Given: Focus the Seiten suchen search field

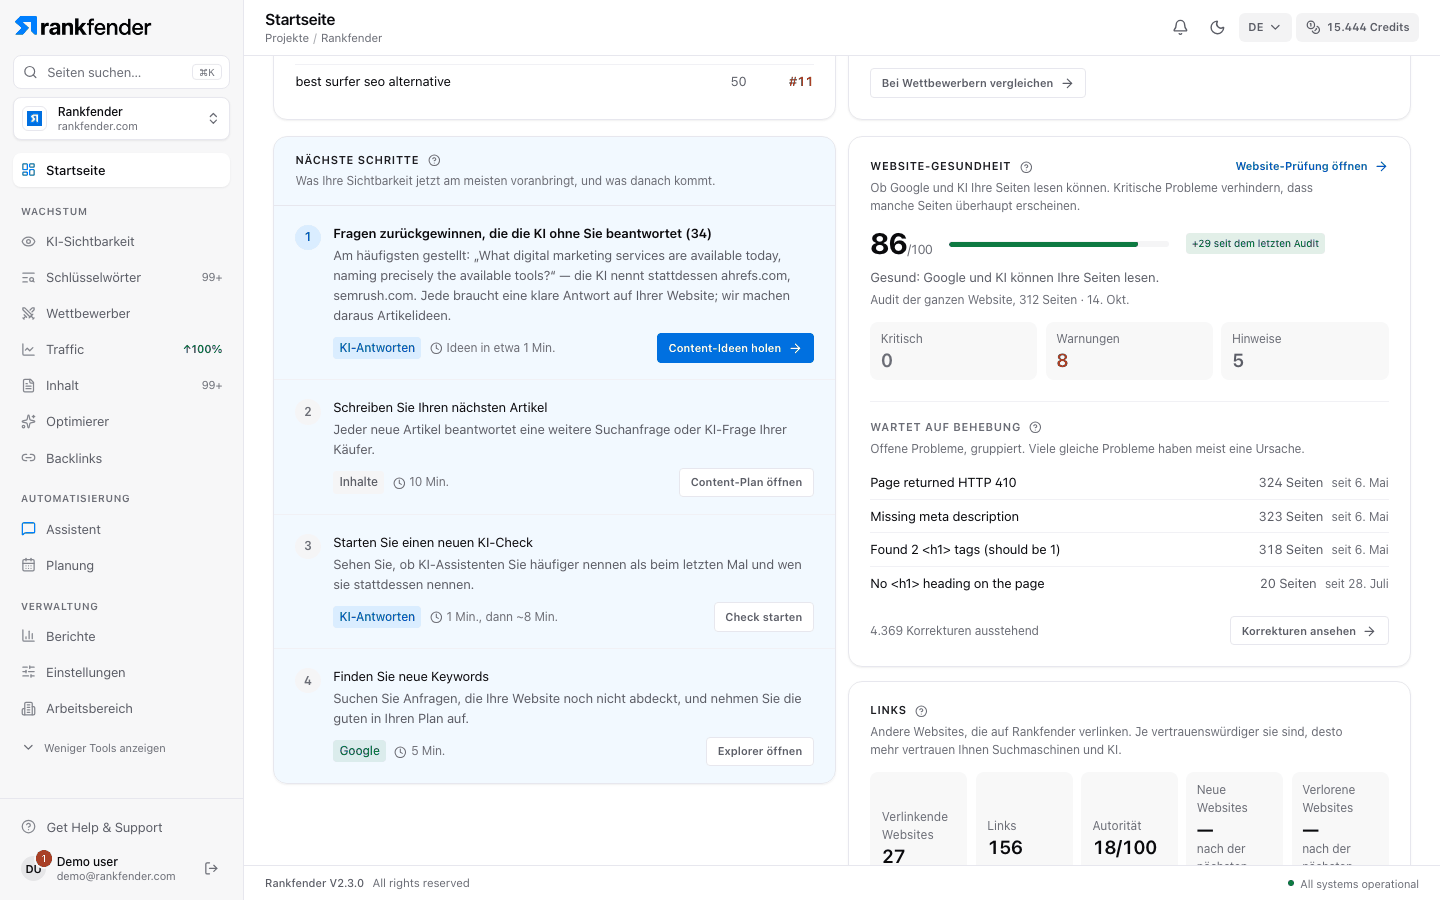Looking at the screenshot, I should point(121,72).
